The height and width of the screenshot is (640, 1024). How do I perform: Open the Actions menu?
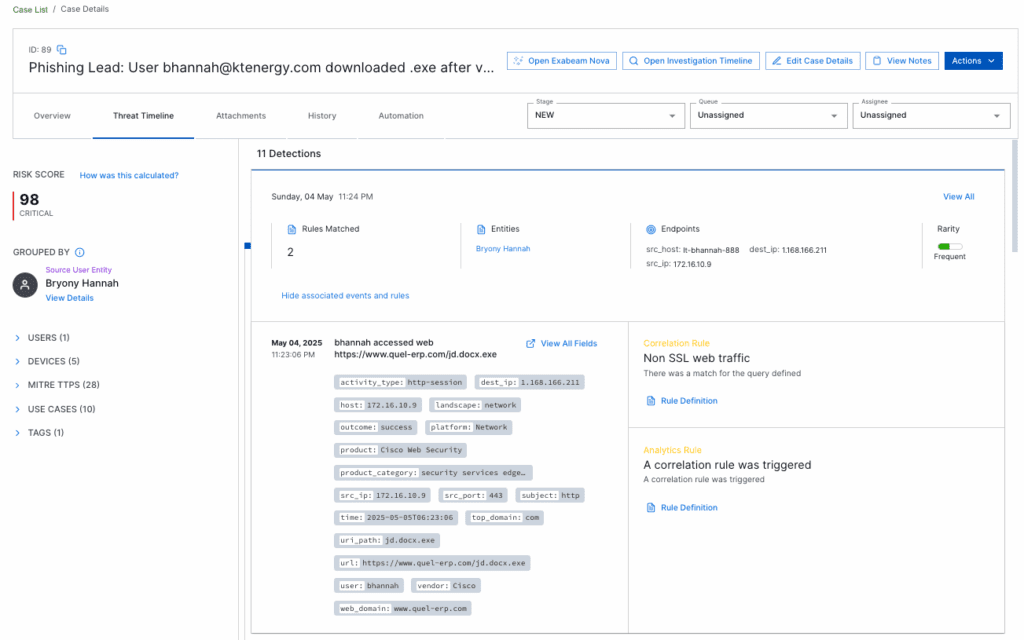(972, 60)
